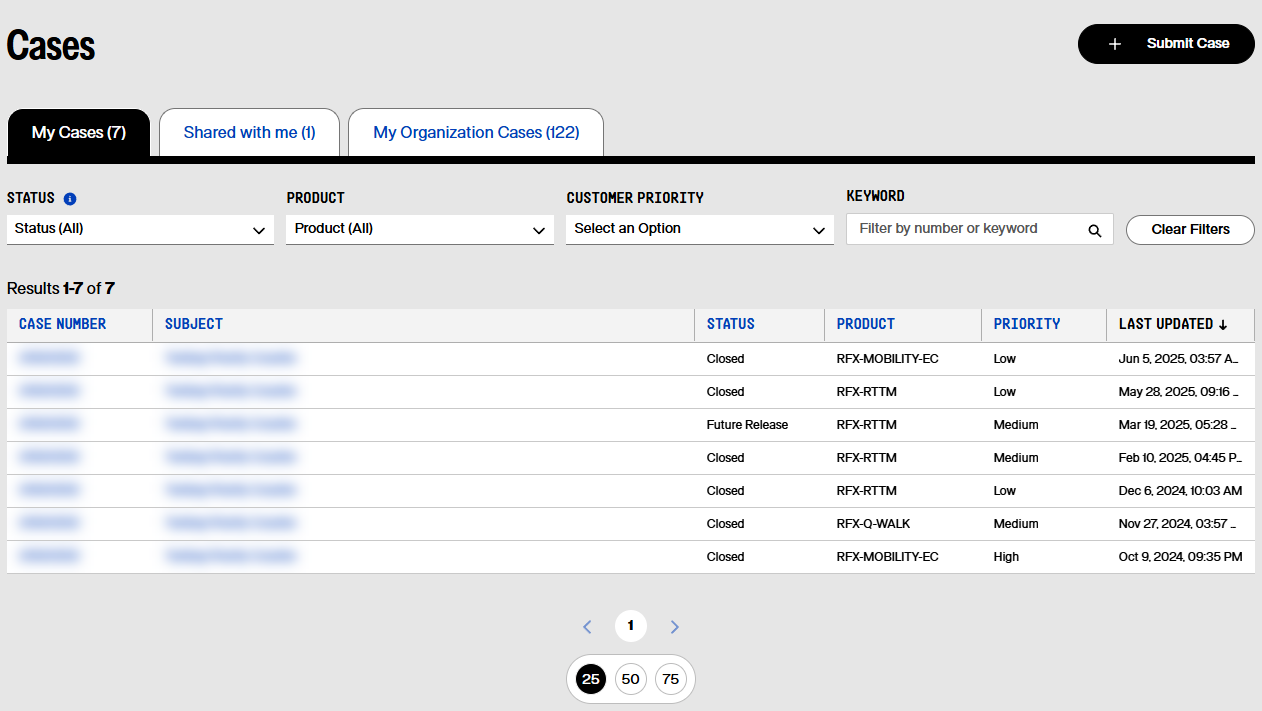Go to the next results page arrow
The width and height of the screenshot is (1262, 711).
point(675,627)
